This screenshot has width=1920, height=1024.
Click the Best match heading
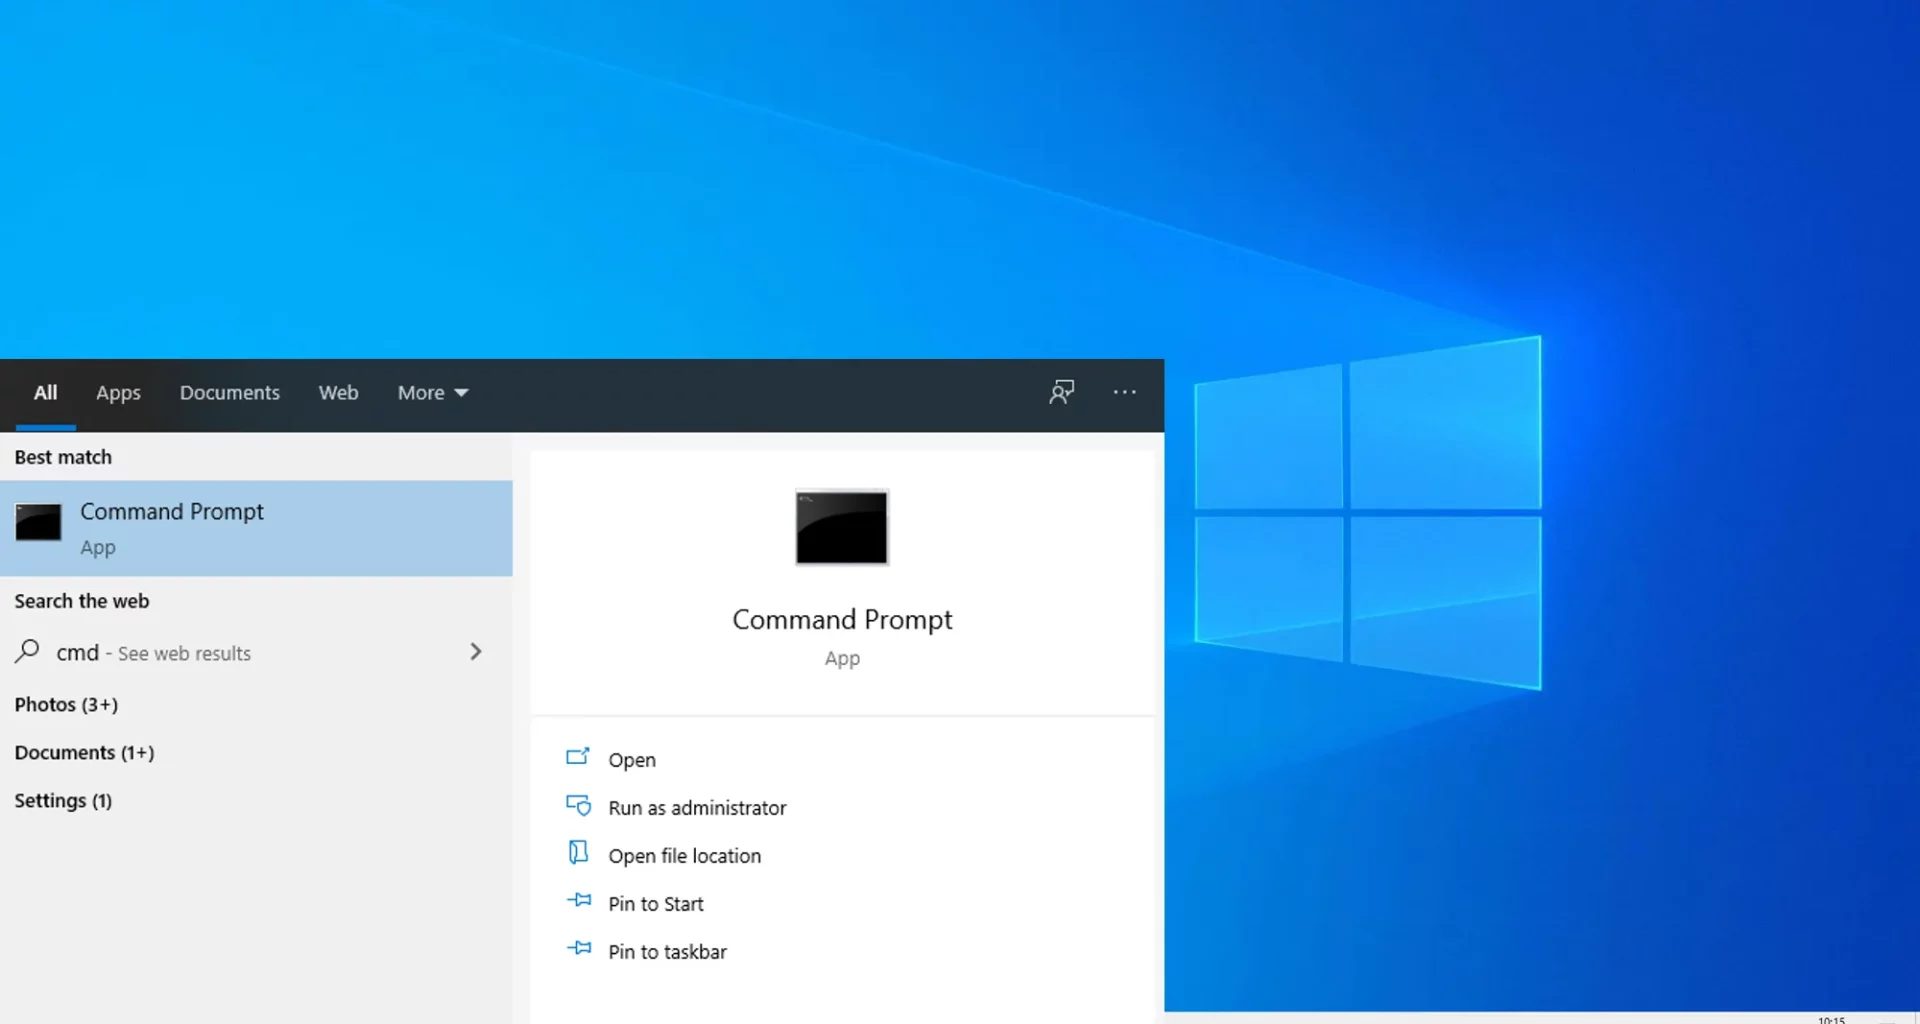point(63,457)
